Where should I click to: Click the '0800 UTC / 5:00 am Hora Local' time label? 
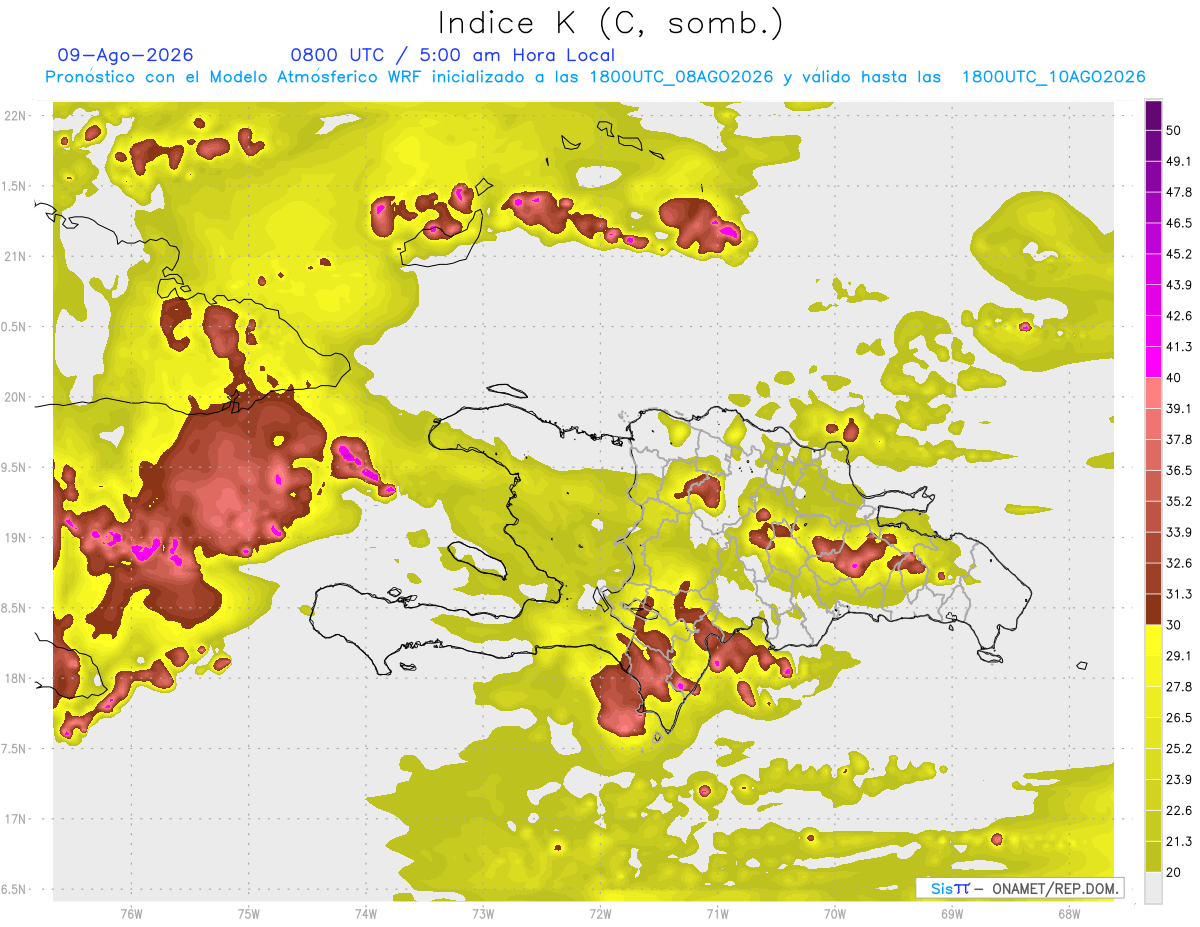(x=452, y=55)
